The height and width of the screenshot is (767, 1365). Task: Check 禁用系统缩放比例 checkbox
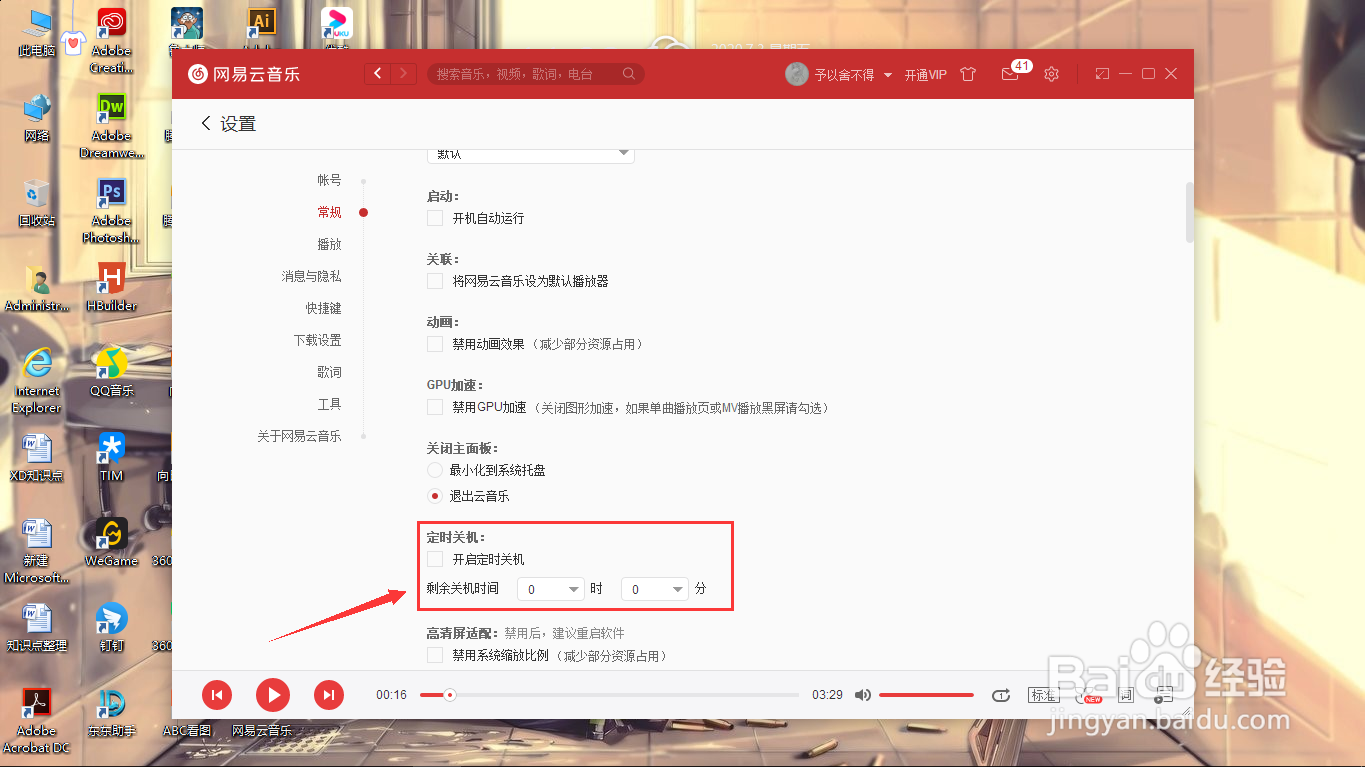pos(435,656)
